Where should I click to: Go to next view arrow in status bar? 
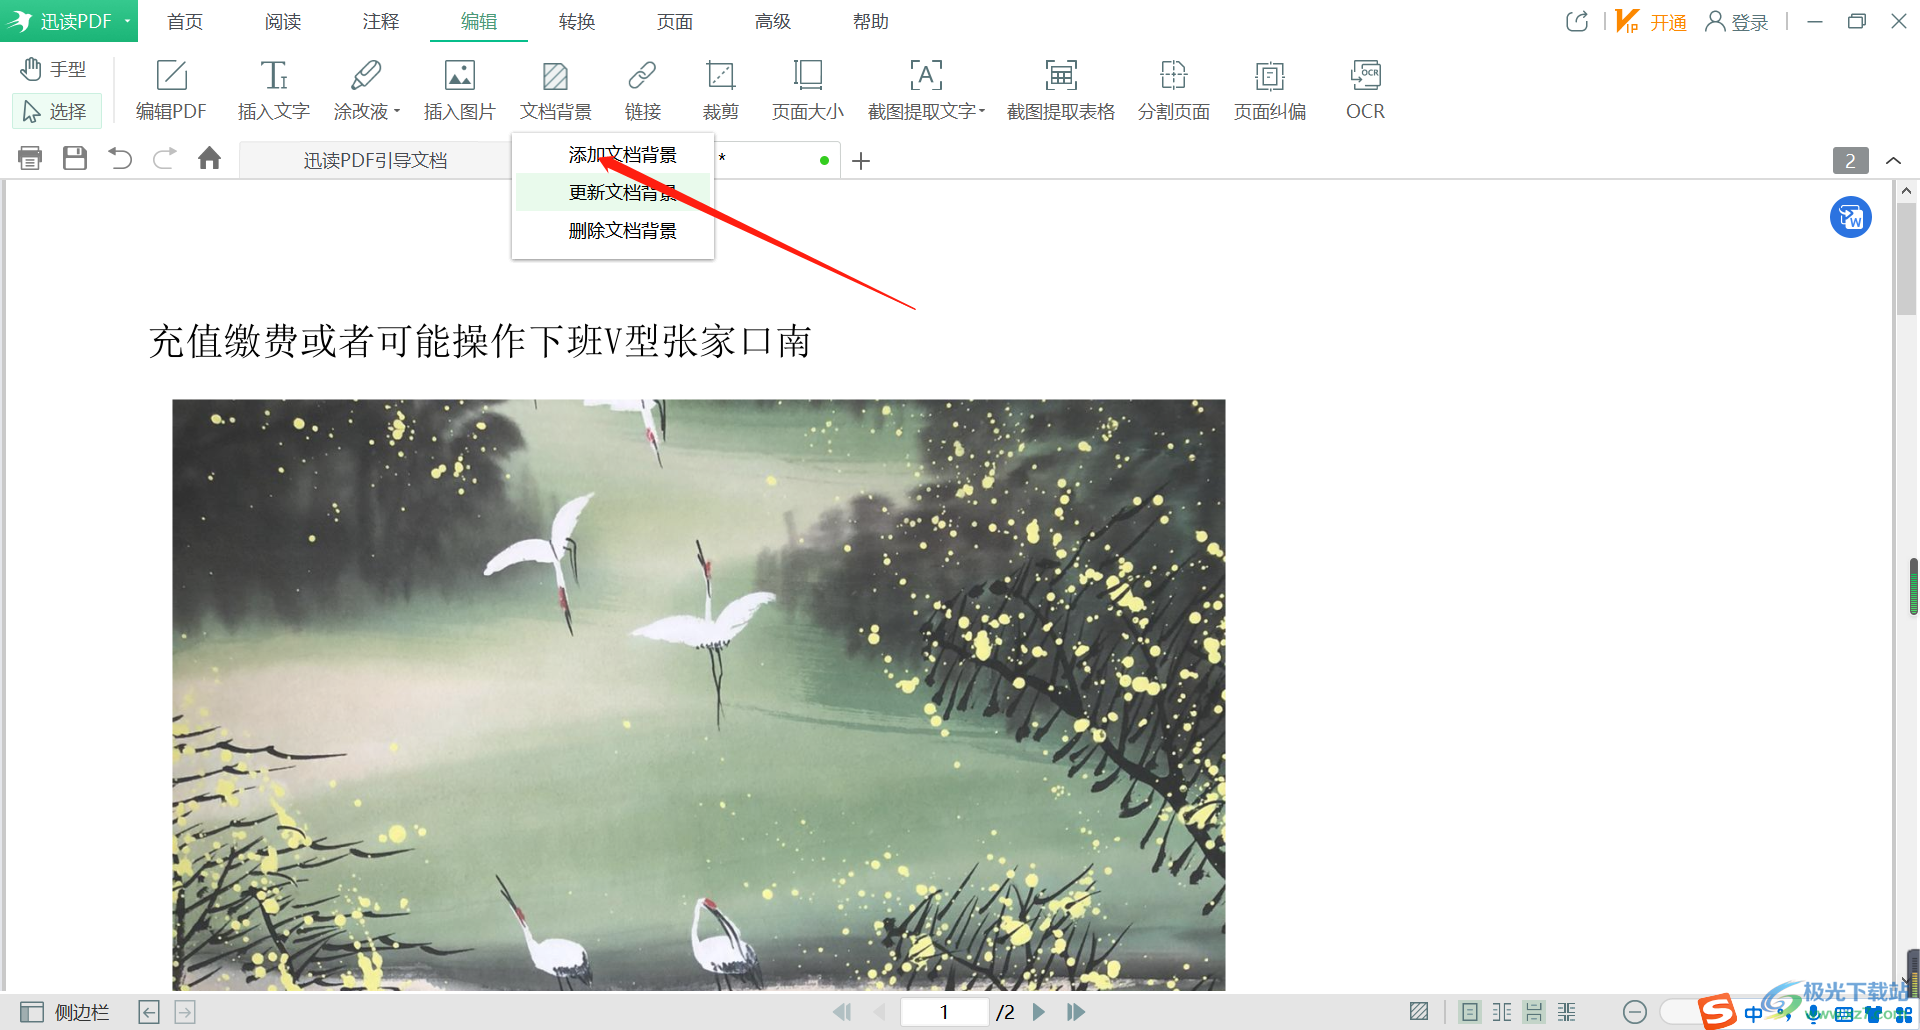coord(185,1012)
